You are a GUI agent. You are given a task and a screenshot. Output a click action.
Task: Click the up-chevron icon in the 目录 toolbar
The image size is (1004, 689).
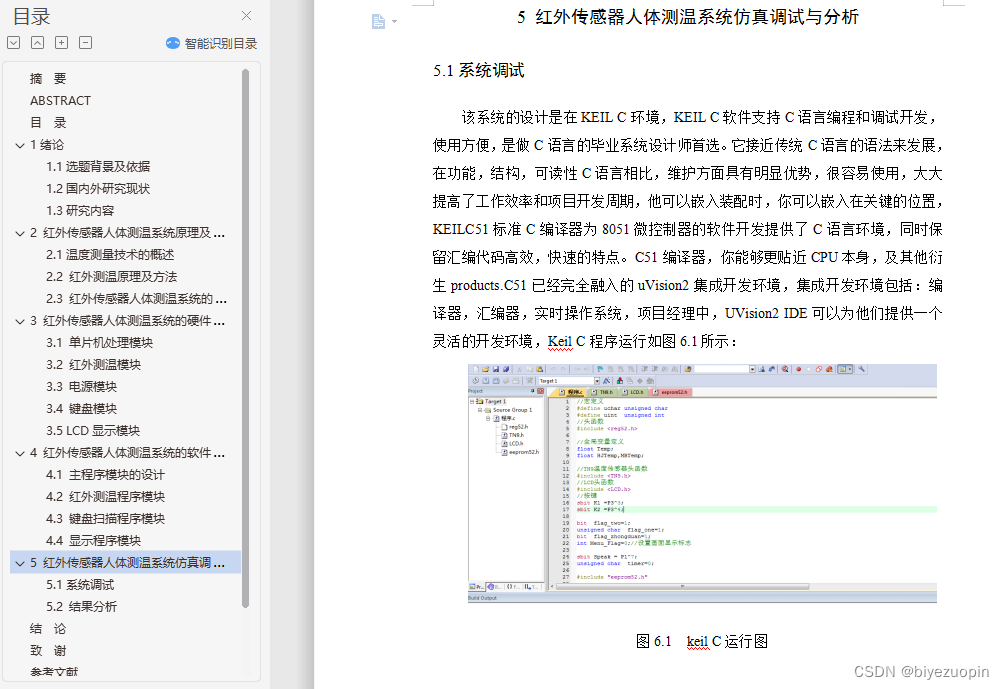(37, 42)
